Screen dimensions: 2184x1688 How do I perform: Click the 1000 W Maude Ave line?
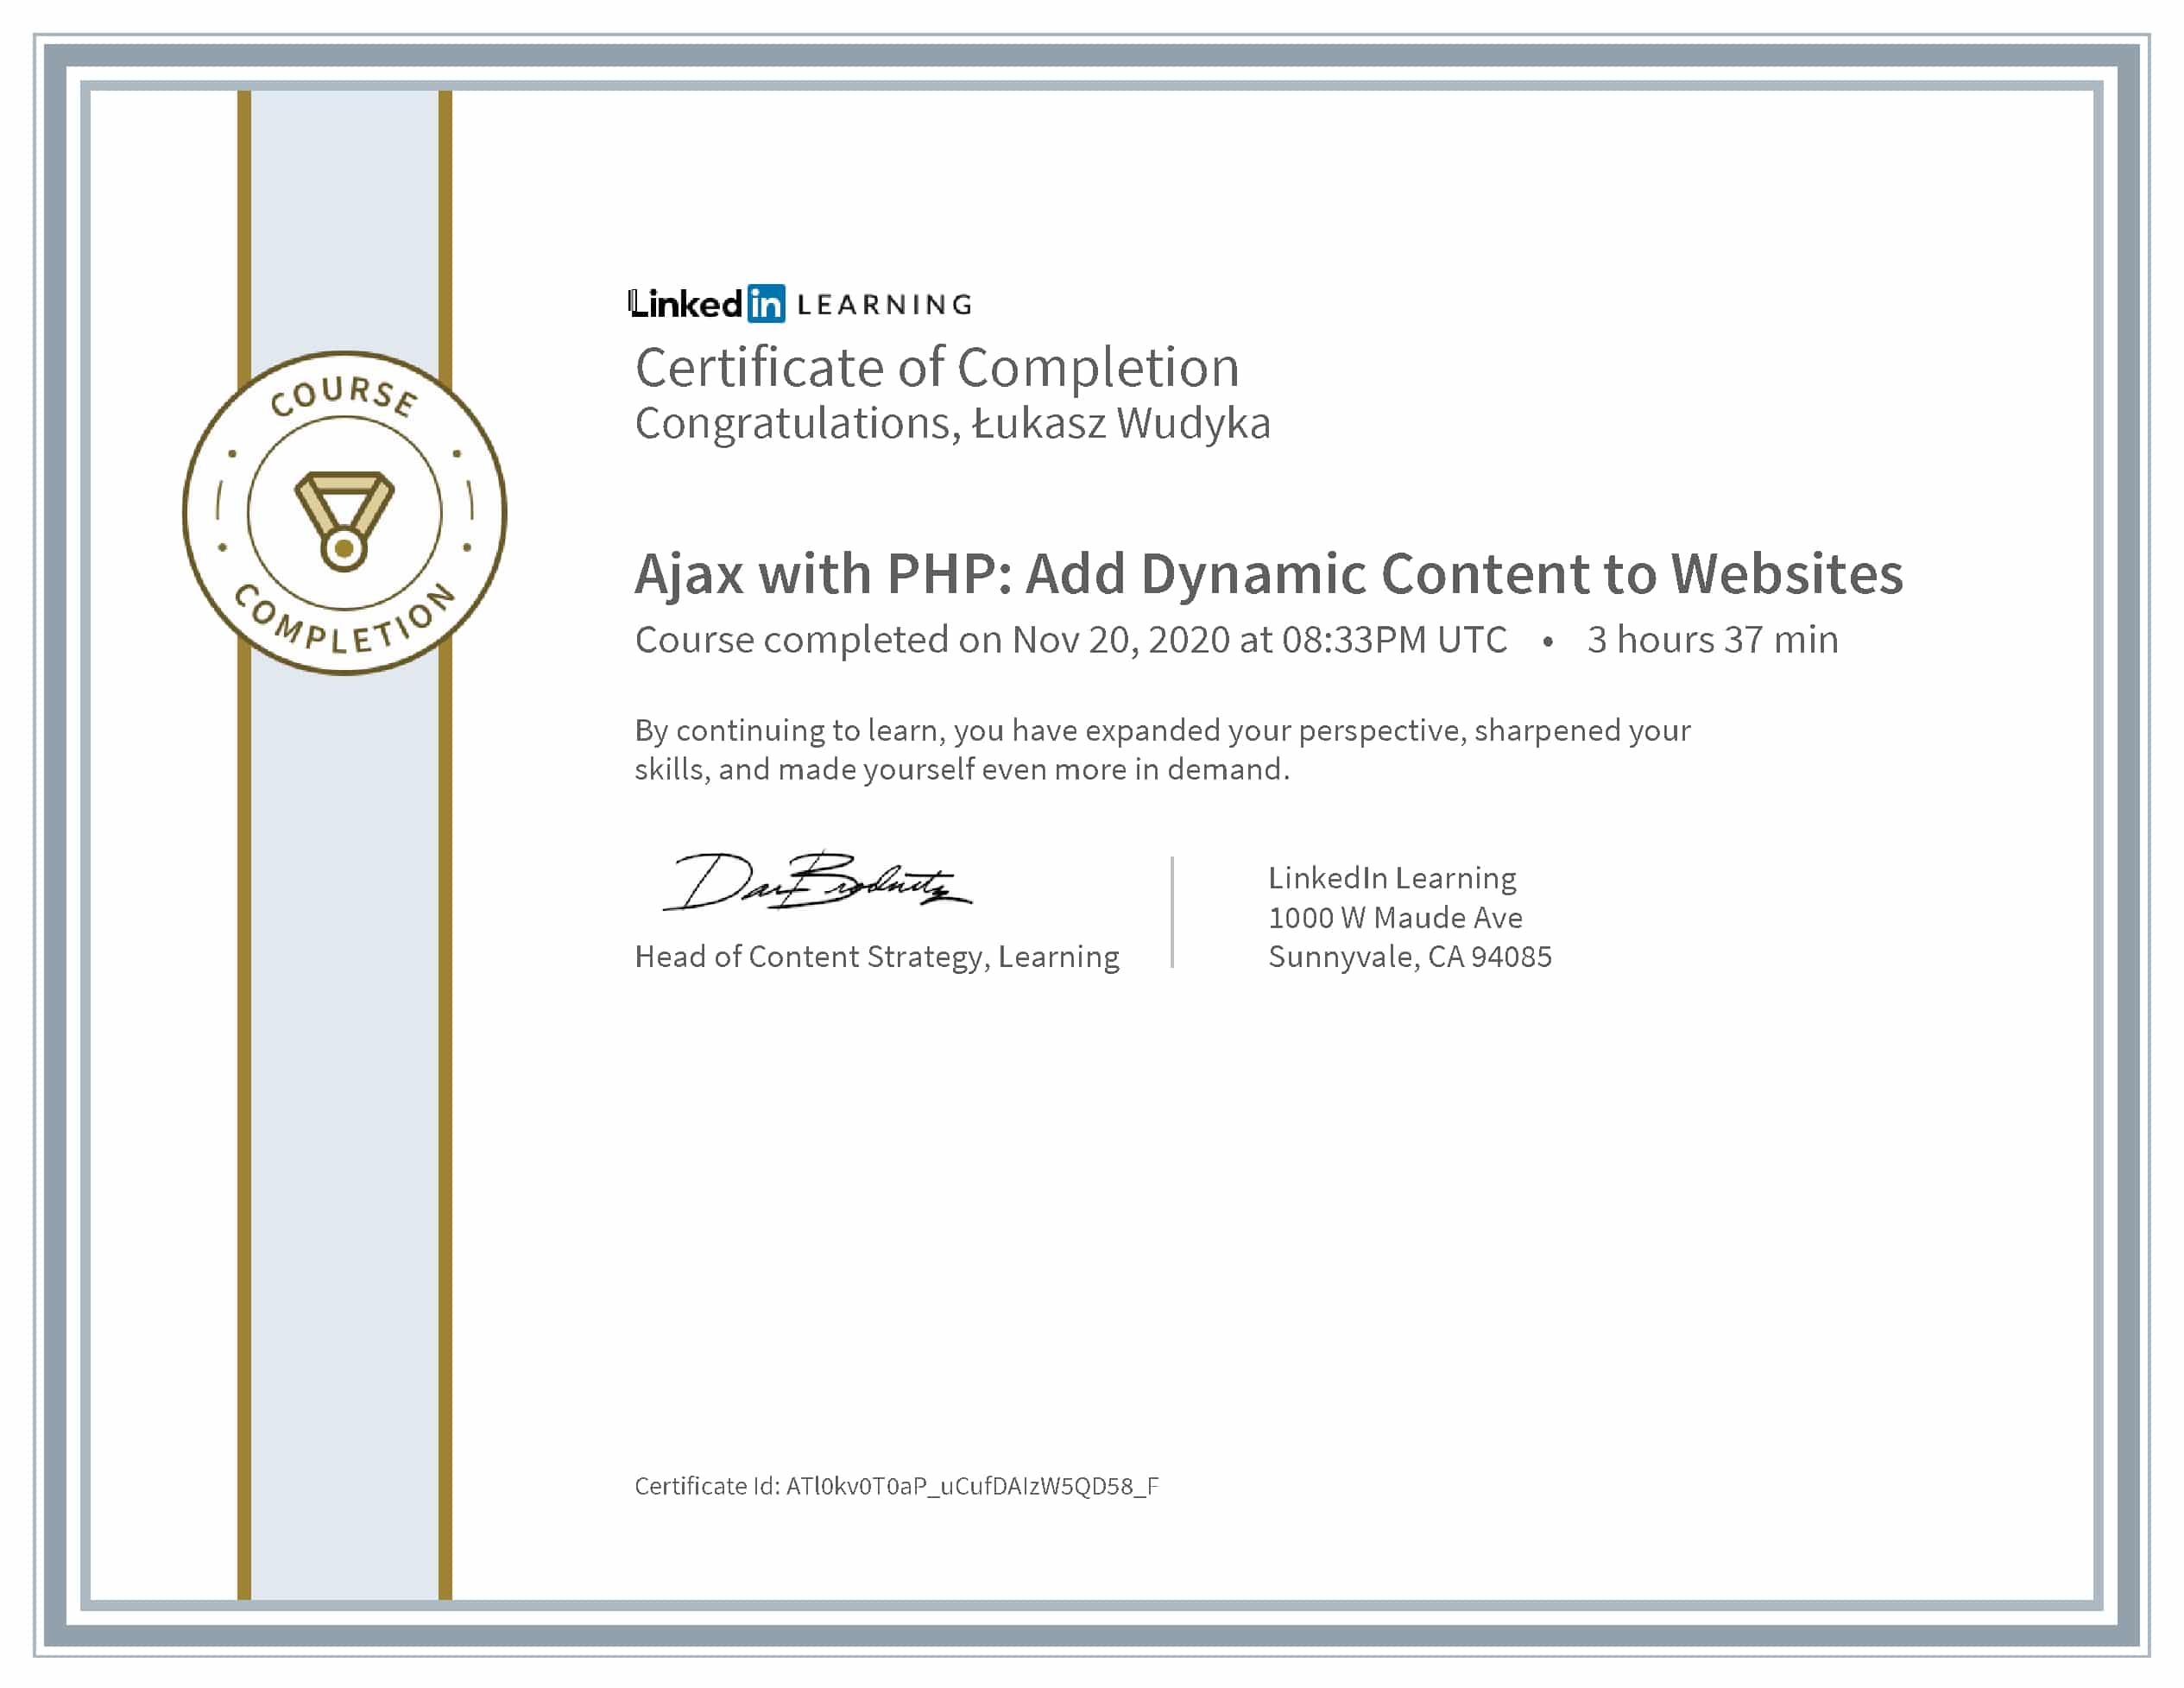pyautogui.click(x=1394, y=917)
